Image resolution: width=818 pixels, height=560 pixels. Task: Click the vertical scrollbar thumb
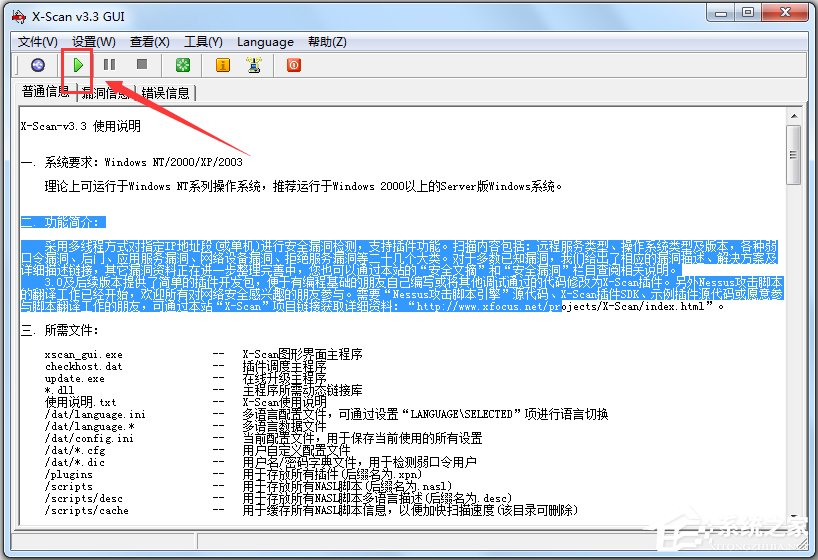pos(793,154)
